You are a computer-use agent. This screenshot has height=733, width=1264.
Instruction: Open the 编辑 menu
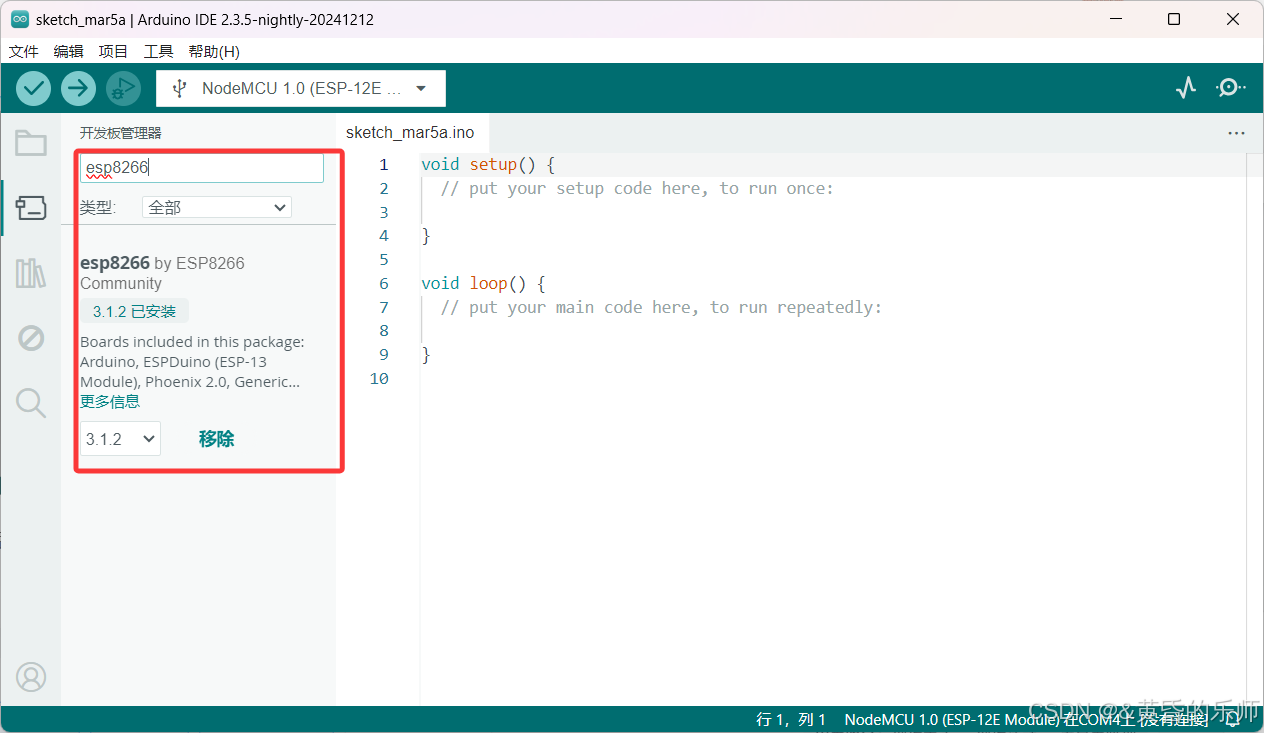coord(69,51)
